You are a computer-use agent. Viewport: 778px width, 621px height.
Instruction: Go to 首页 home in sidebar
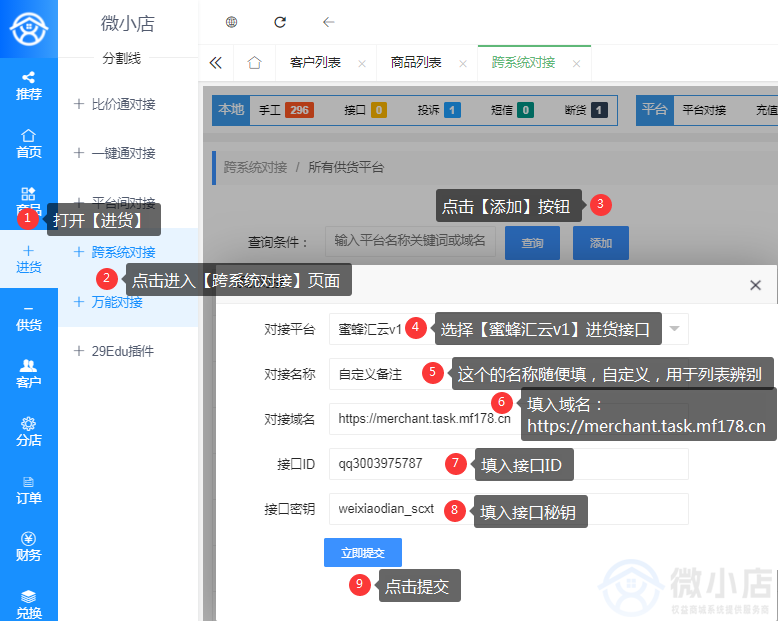tap(28, 144)
